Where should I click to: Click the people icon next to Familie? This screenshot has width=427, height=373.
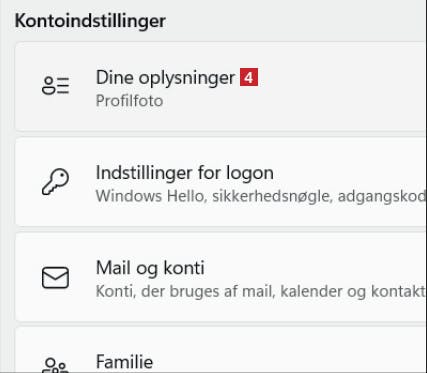(x=55, y=365)
